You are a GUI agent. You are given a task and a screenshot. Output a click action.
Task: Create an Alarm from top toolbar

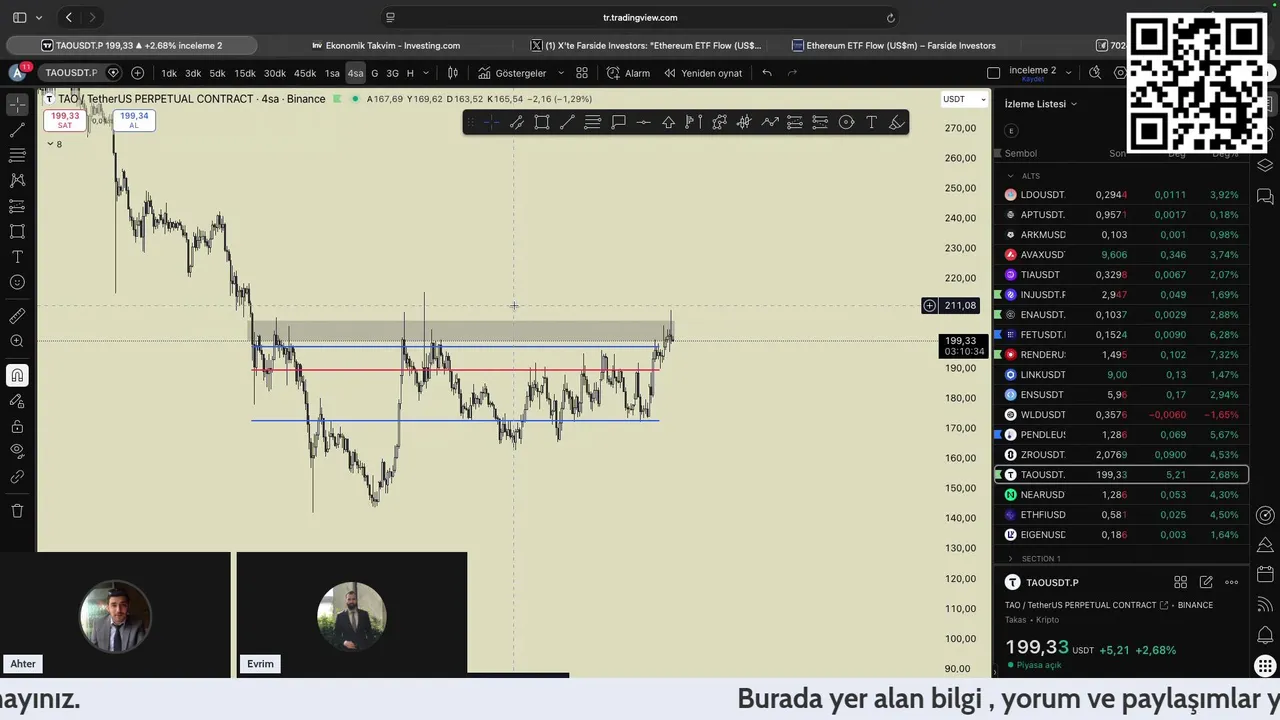pyautogui.click(x=628, y=73)
